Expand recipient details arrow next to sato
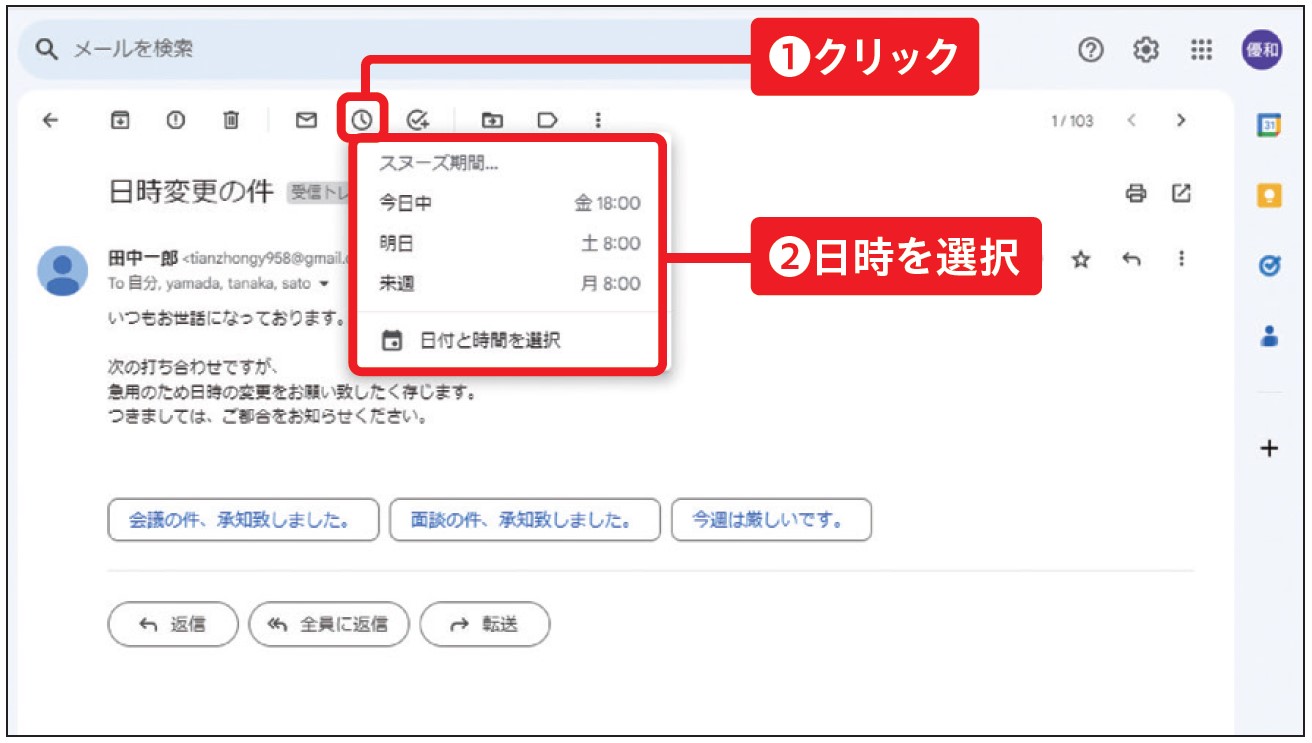The height and width of the screenshot is (743, 1312). (x=323, y=284)
